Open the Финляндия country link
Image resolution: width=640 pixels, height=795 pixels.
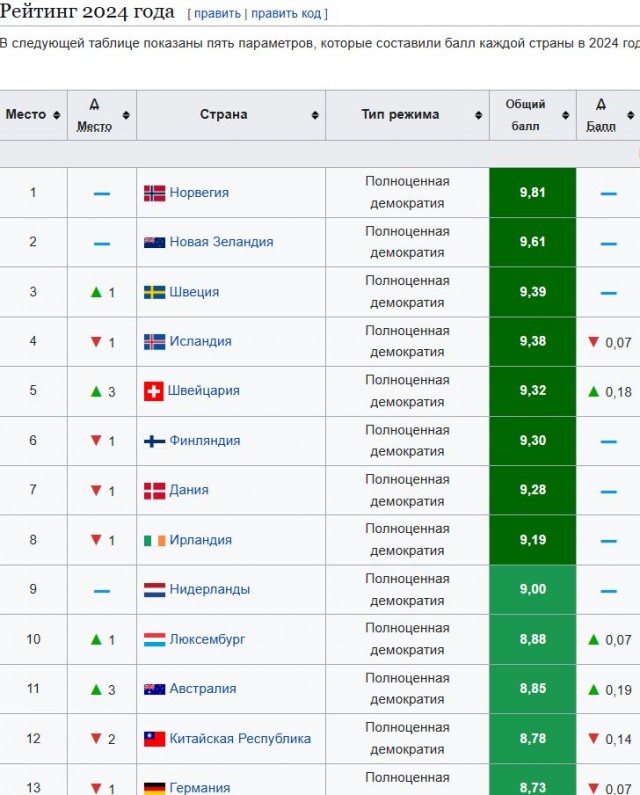tap(205, 441)
